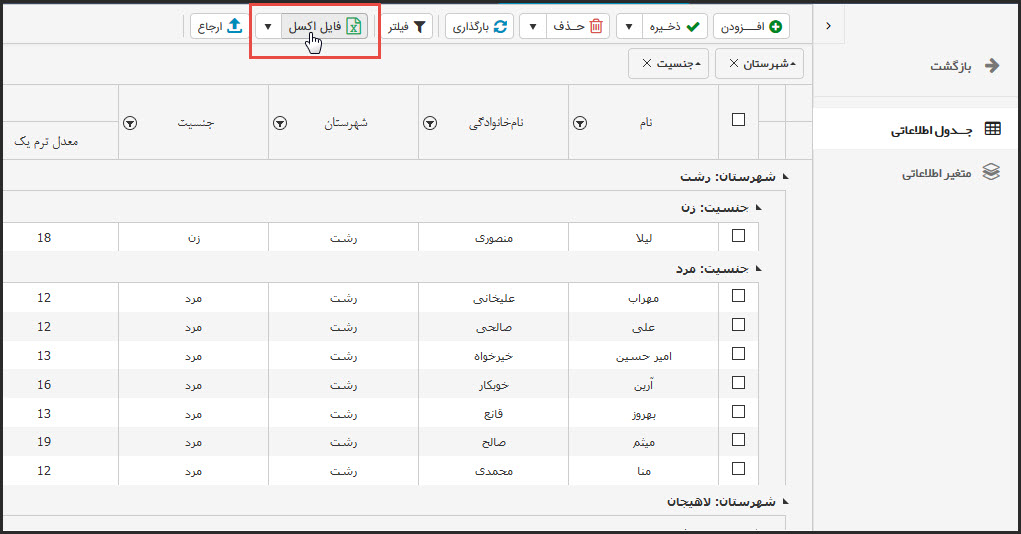Viewport: 1021px width, 534px height.
Task: Select the خوبکار last-name cell
Action: tap(494, 385)
